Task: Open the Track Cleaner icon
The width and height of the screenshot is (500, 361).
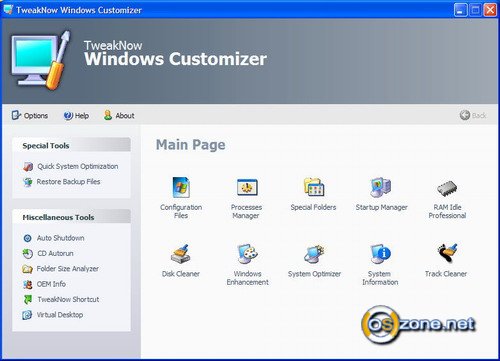Action: [447, 253]
